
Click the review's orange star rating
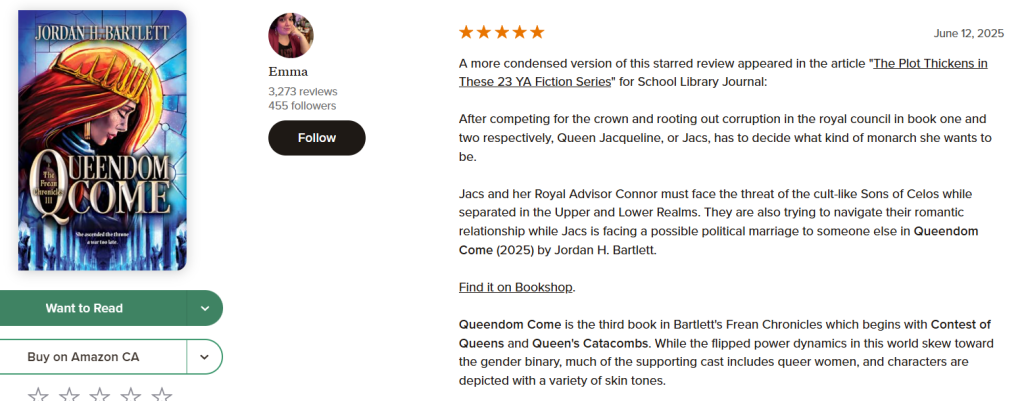[501, 32]
